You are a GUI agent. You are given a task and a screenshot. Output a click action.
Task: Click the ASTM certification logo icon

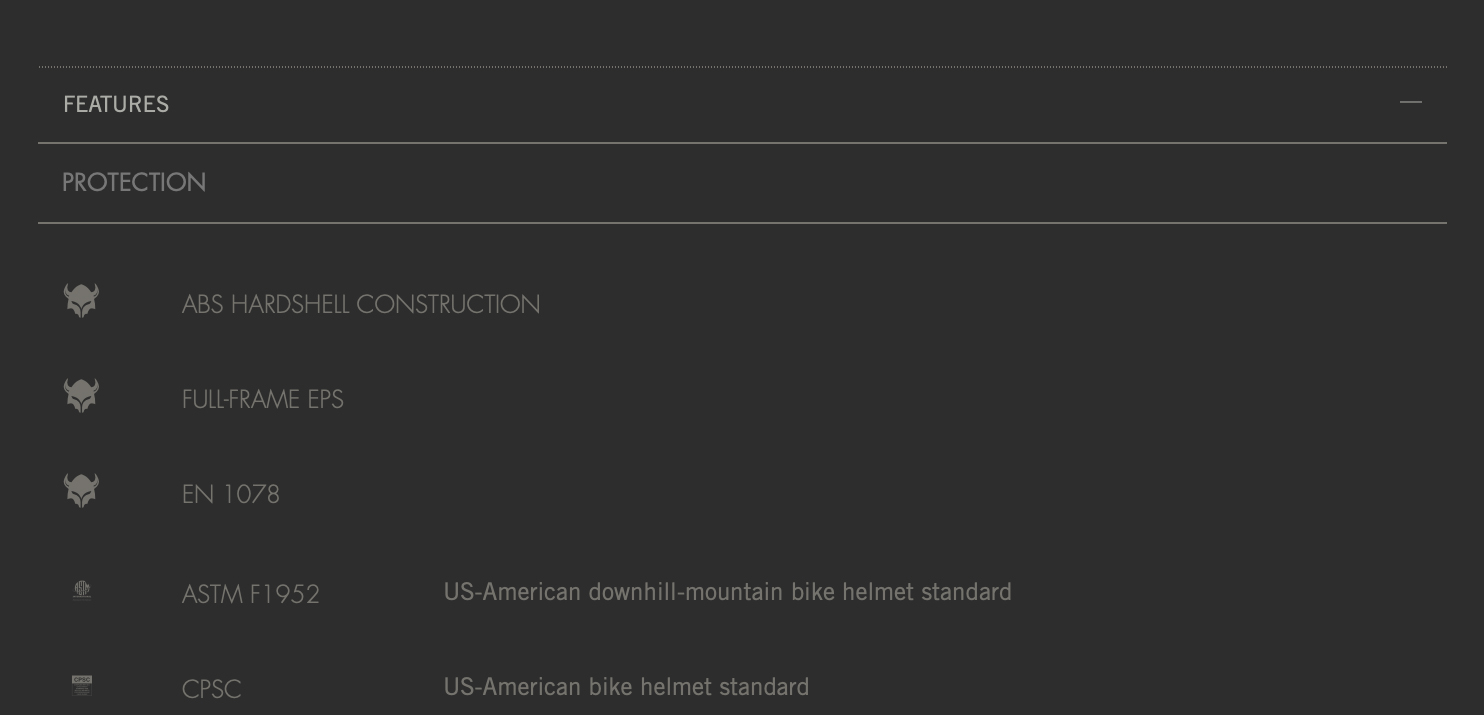click(x=82, y=590)
